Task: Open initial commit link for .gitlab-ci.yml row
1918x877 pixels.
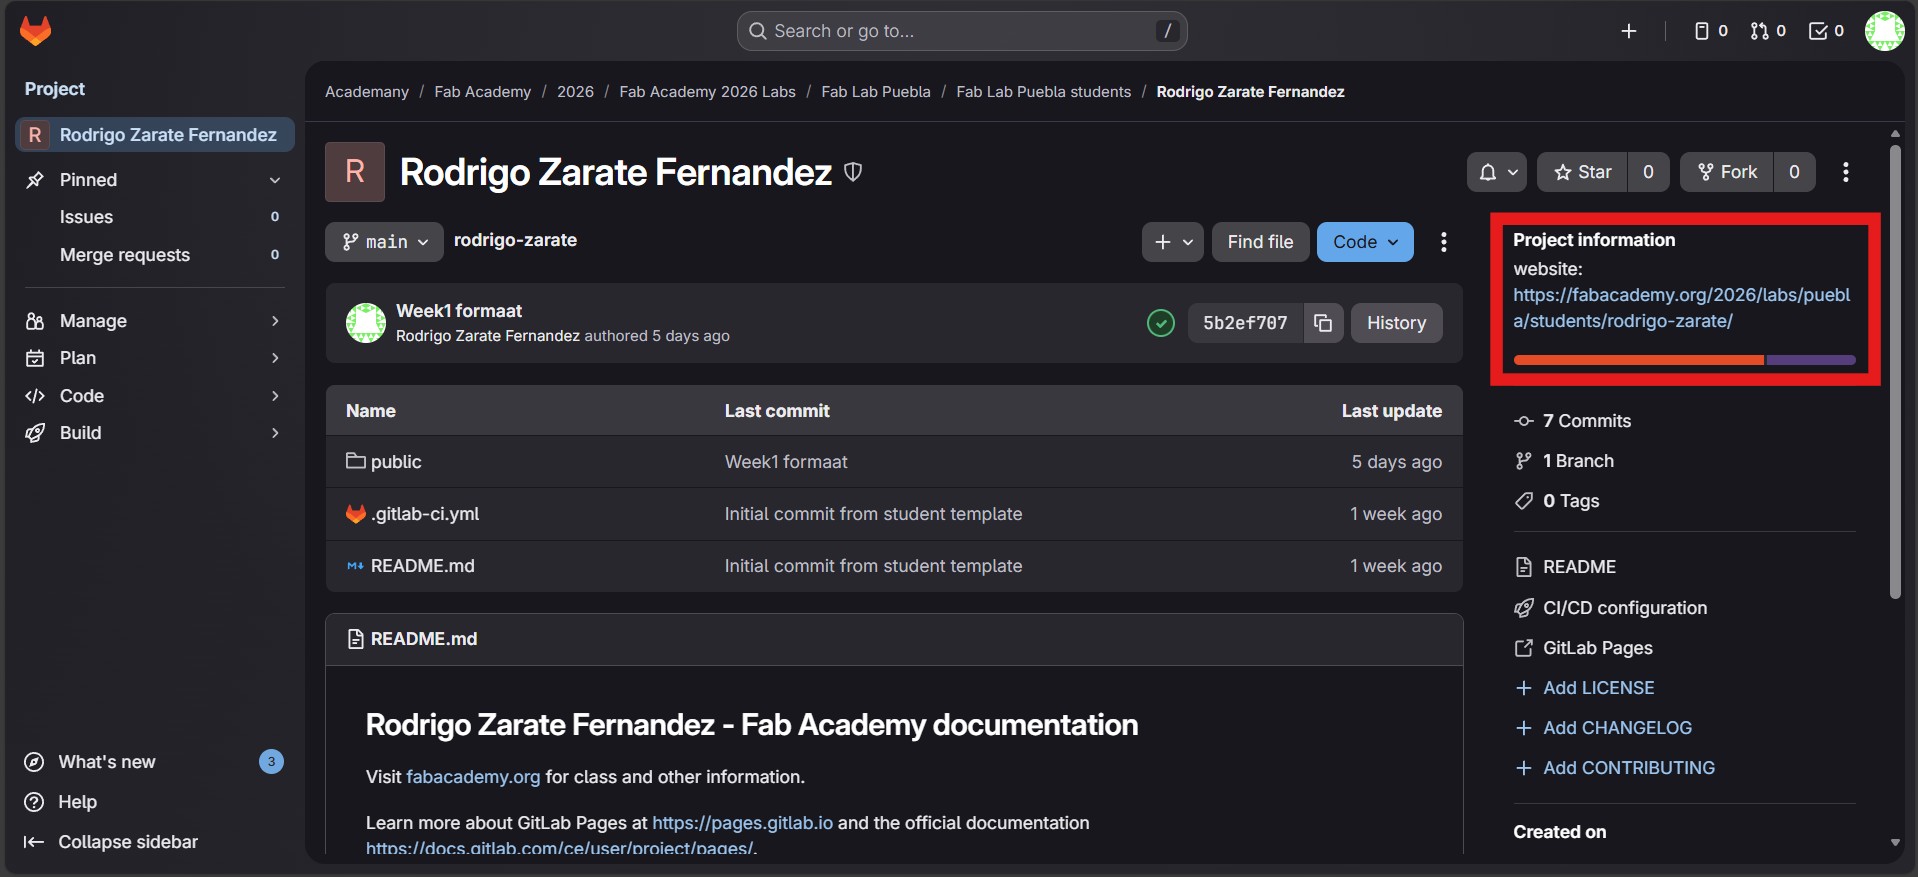Action: coord(873,514)
